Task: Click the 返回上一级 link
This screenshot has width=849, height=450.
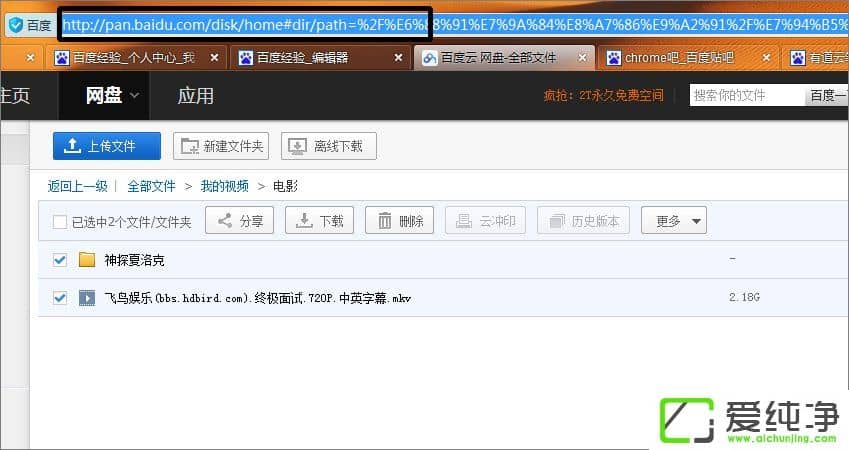Action: point(77,186)
